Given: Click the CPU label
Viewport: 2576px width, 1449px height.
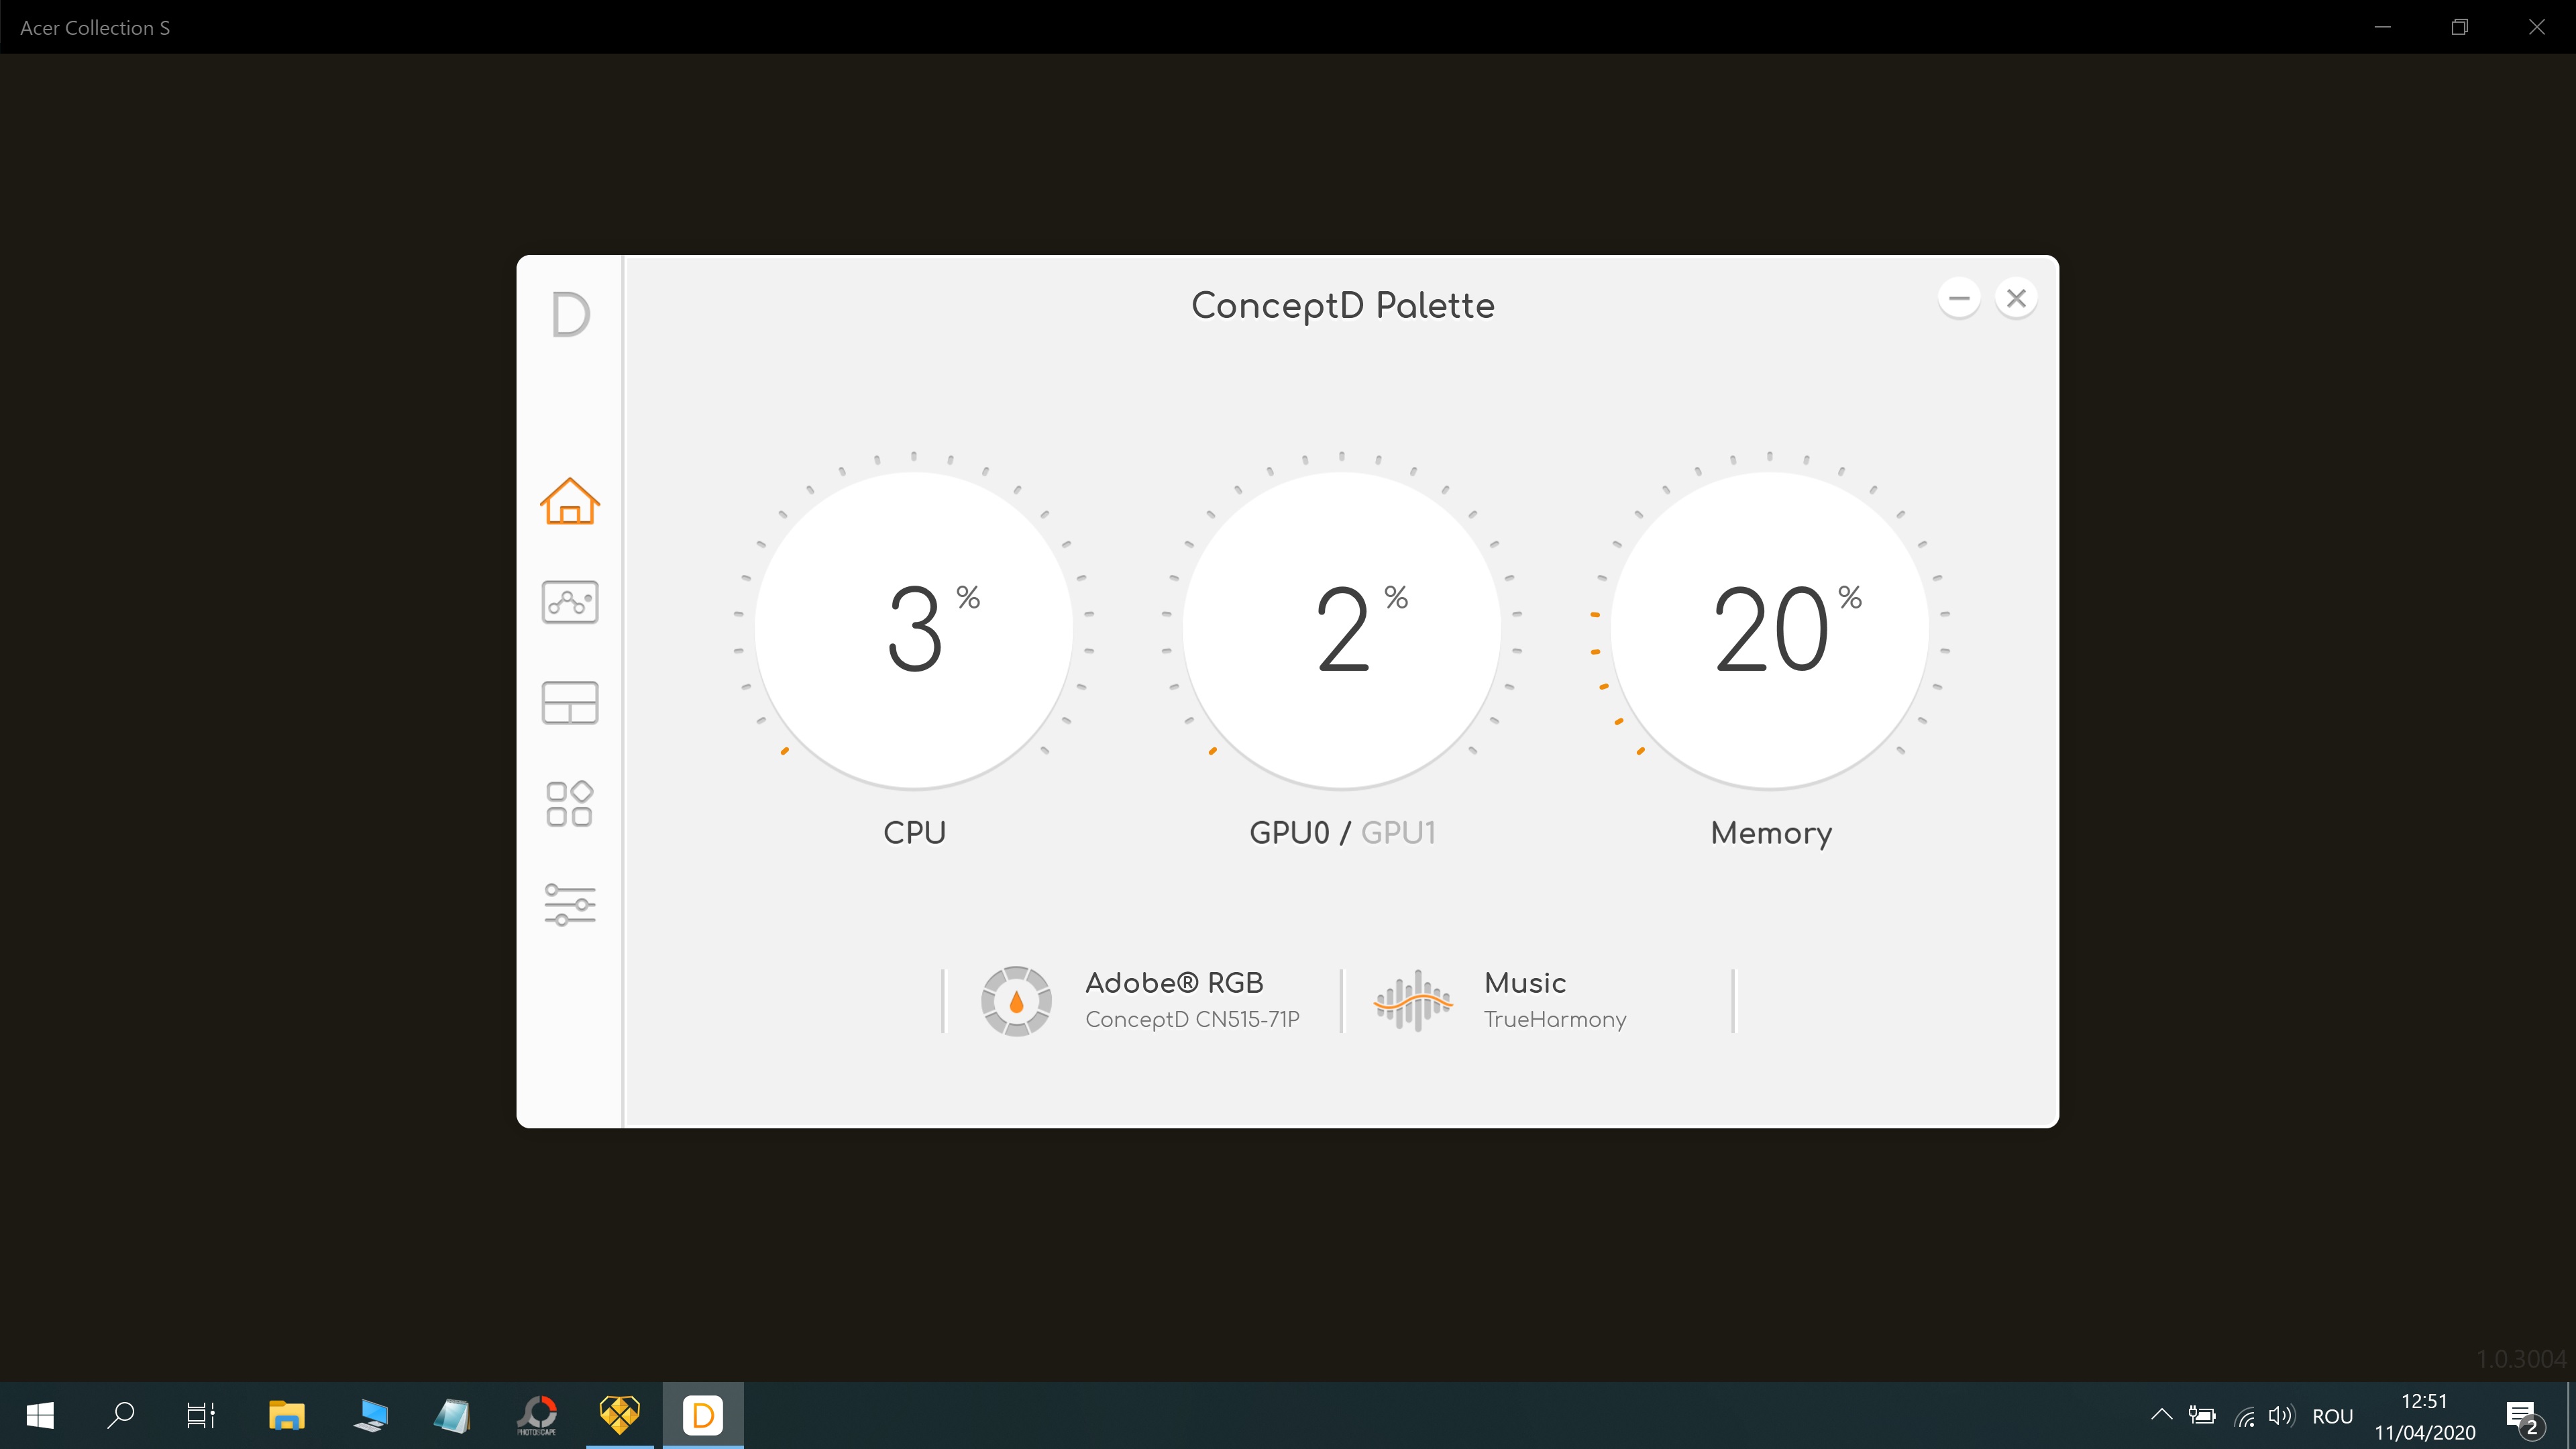Looking at the screenshot, I should click(x=914, y=832).
